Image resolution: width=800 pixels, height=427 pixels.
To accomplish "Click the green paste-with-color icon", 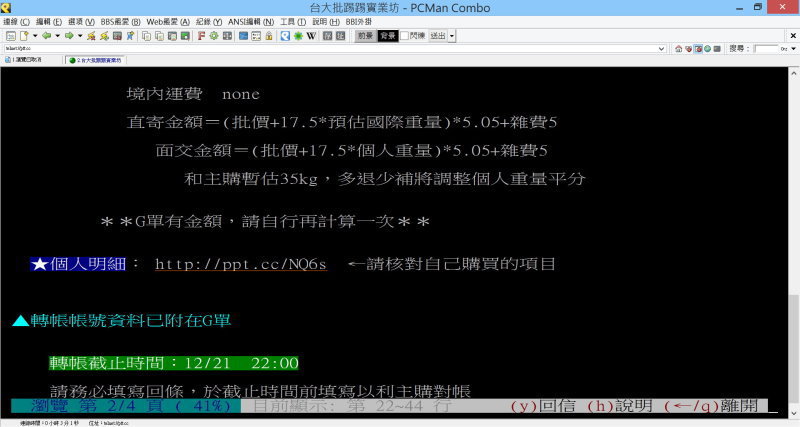I will click(185, 36).
